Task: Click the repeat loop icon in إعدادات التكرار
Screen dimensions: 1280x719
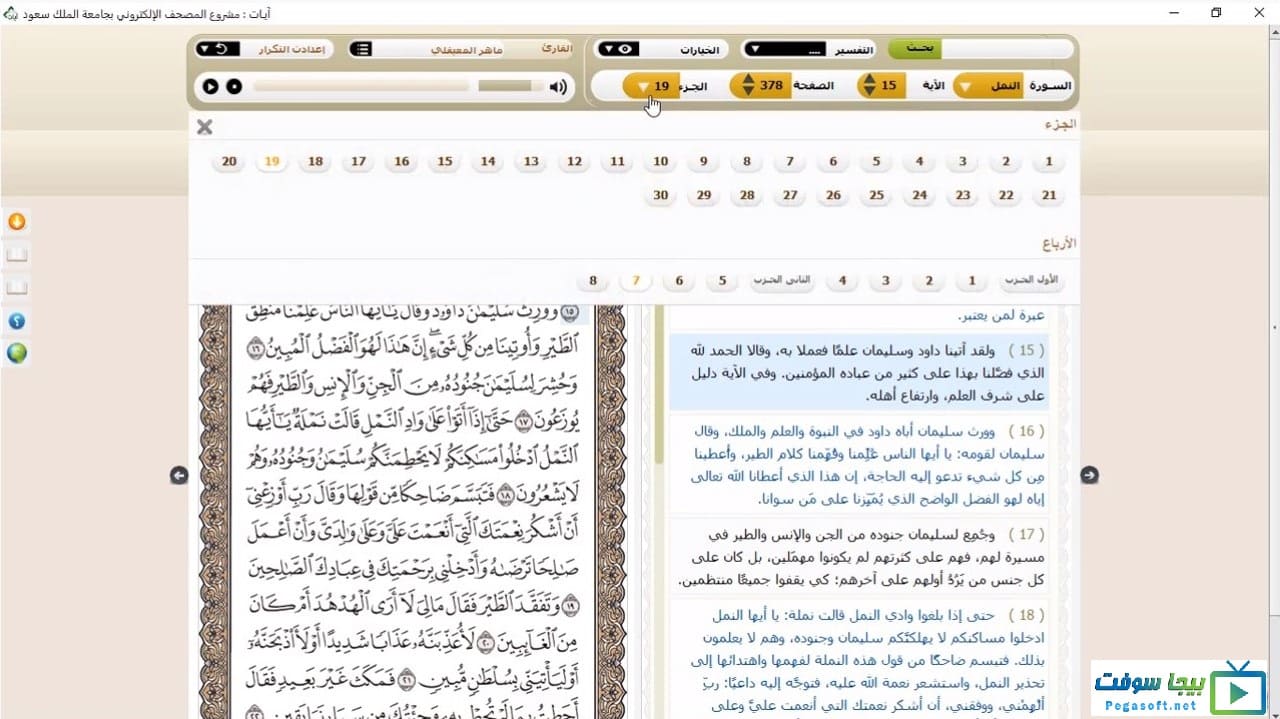Action: pyautogui.click(x=221, y=49)
